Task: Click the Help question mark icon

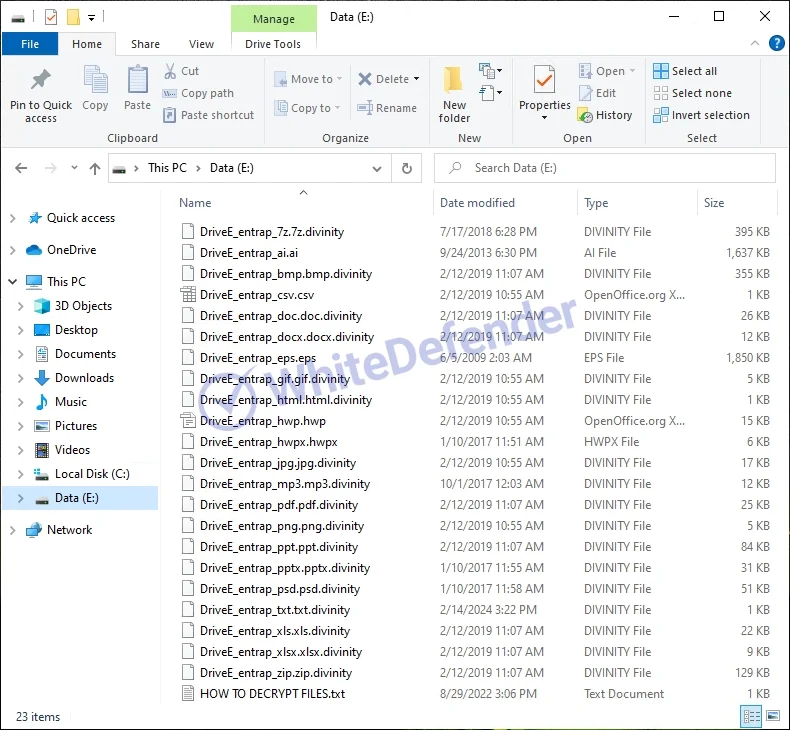Action: (776, 43)
